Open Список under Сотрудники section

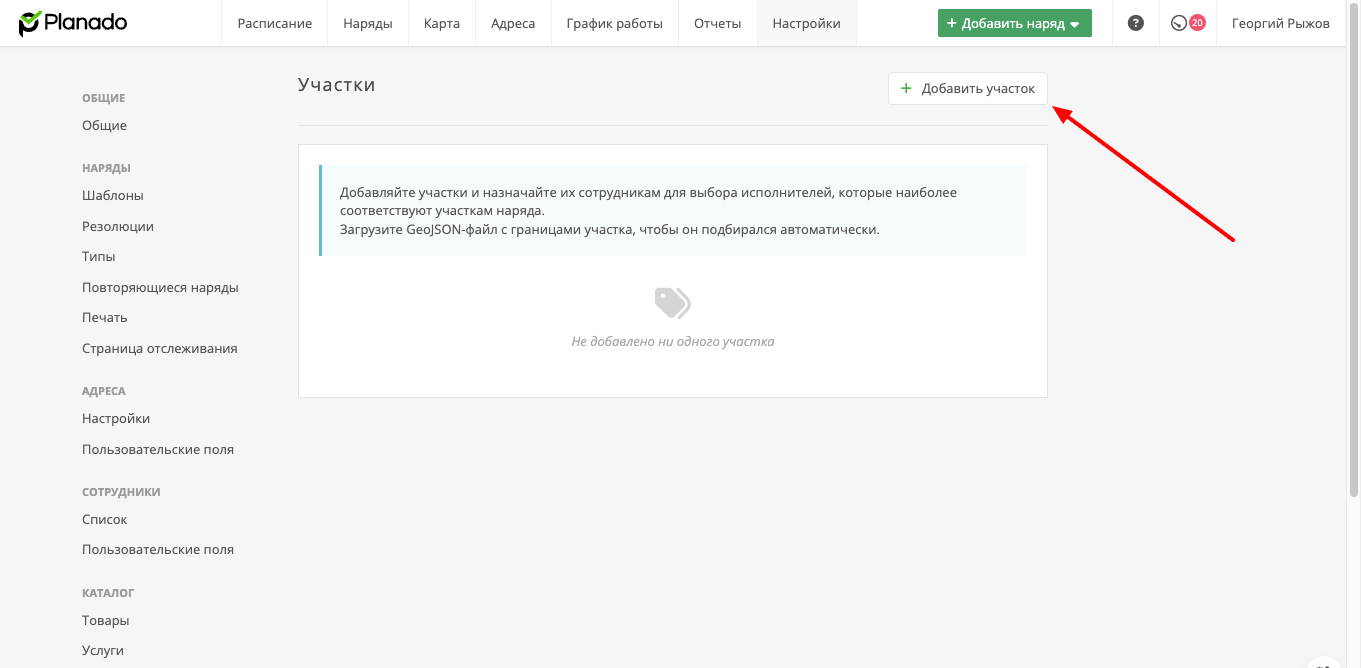(105, 520)
